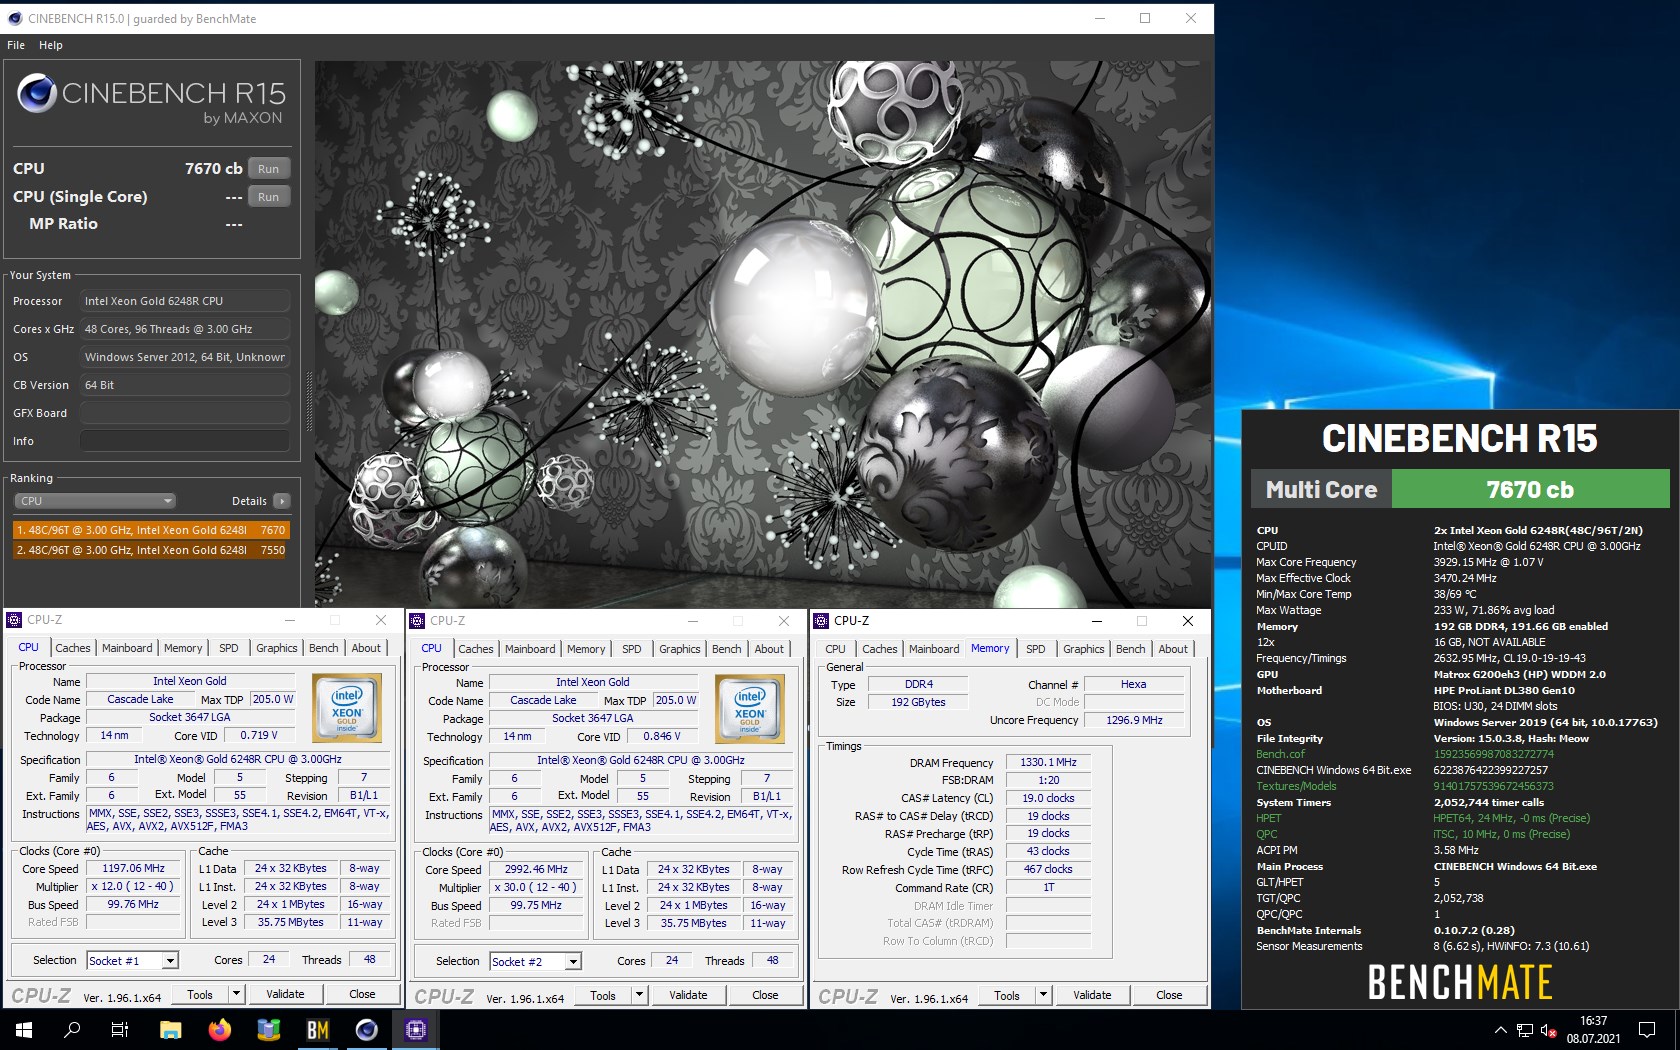Open network status tray icon

click(x=1525, y=1030)
